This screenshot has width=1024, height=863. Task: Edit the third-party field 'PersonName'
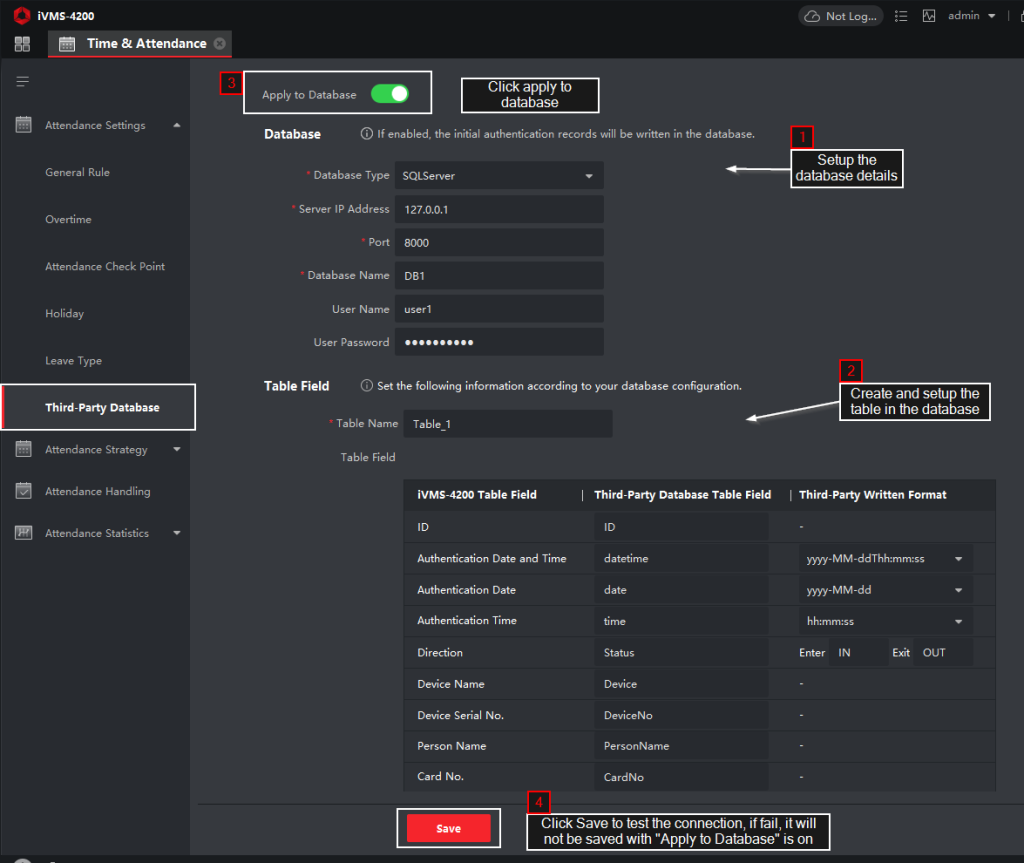681,746
